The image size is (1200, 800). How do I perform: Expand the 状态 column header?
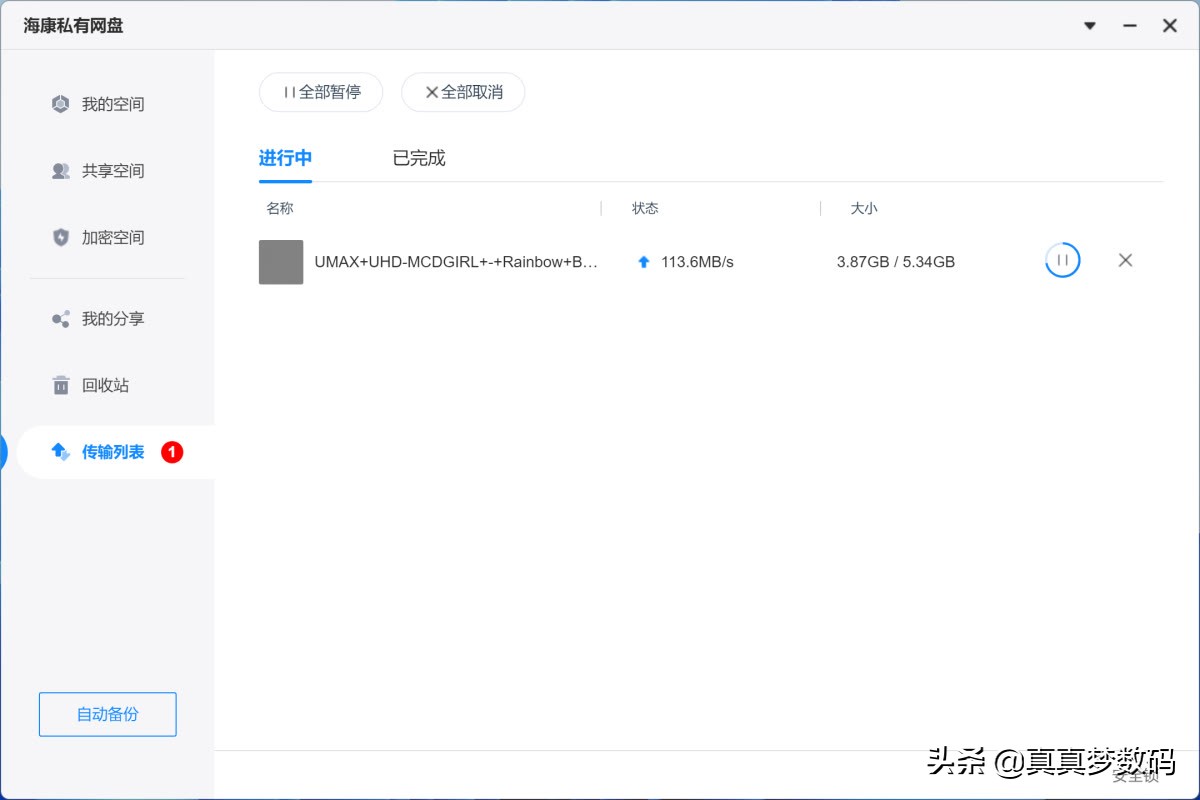point(645,208)
